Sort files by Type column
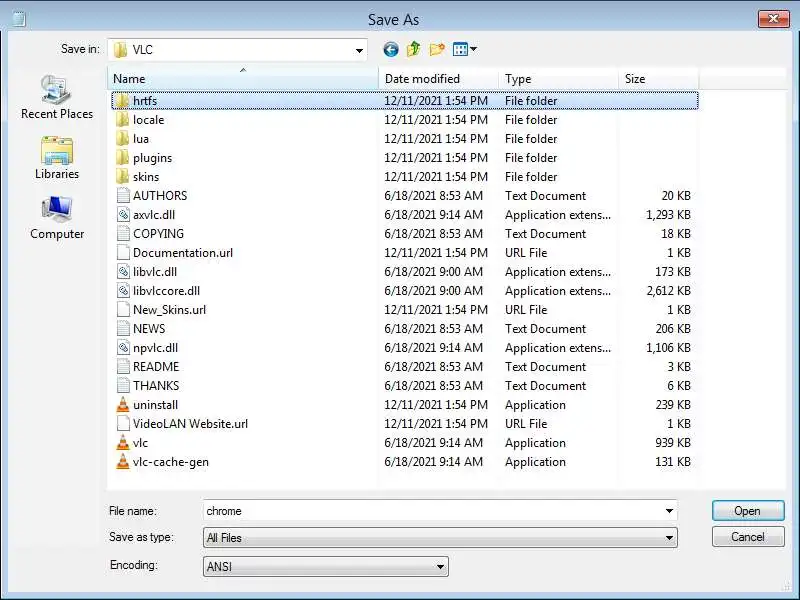 pos(558,79)
